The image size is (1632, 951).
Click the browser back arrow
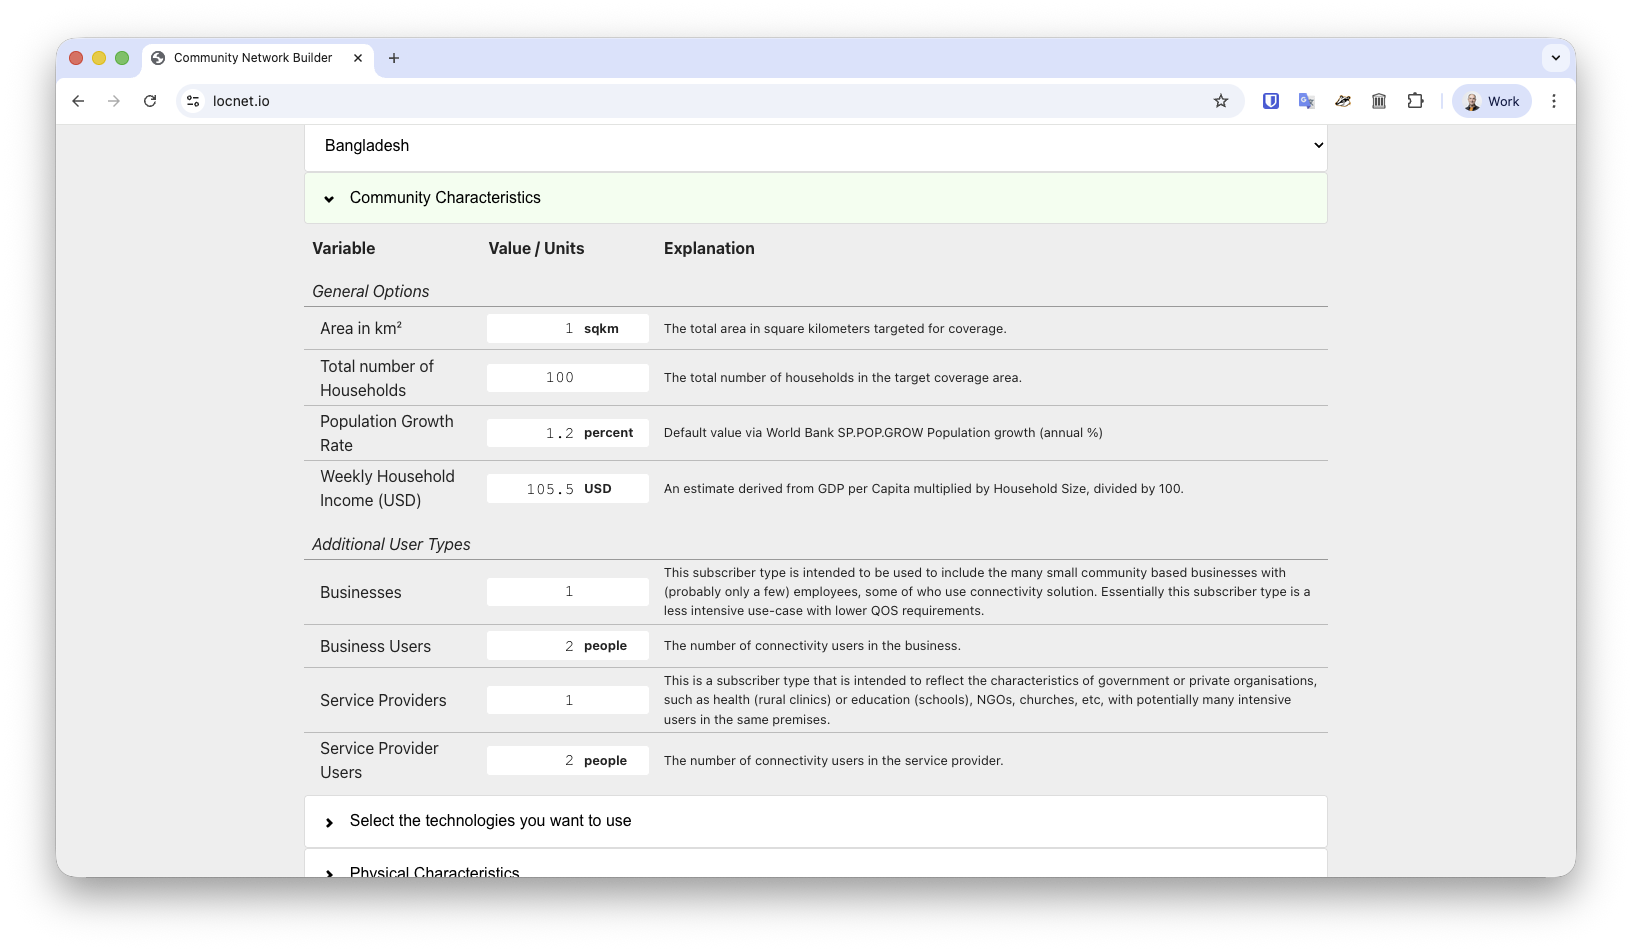pos(78,101)
